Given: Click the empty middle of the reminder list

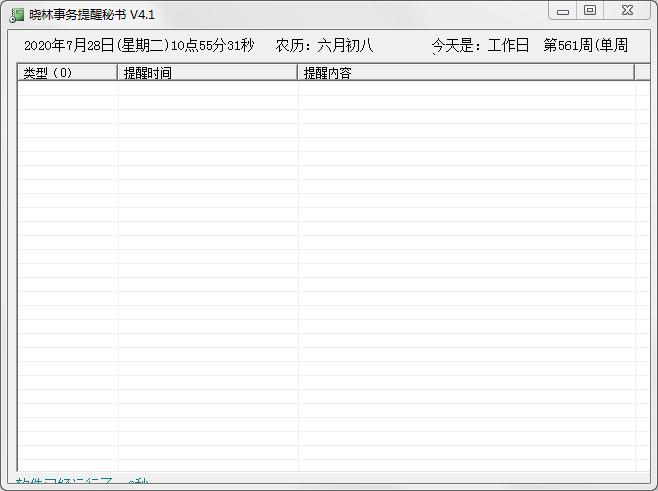Looking at the screenshot, I should tap(334, 276).
